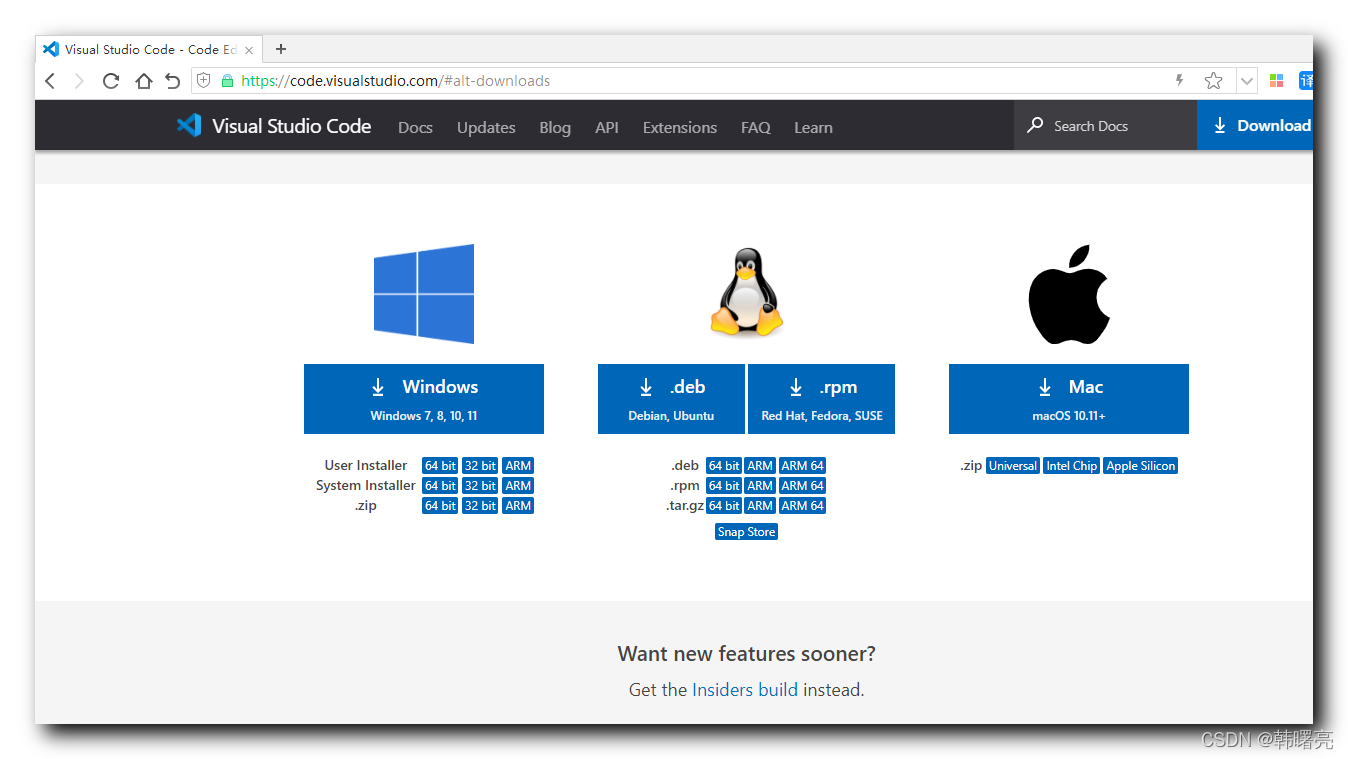This screenshot has height=759, width=1348.
Task: Click the search magnifier icon
Action: click(x=1035, y=126)
